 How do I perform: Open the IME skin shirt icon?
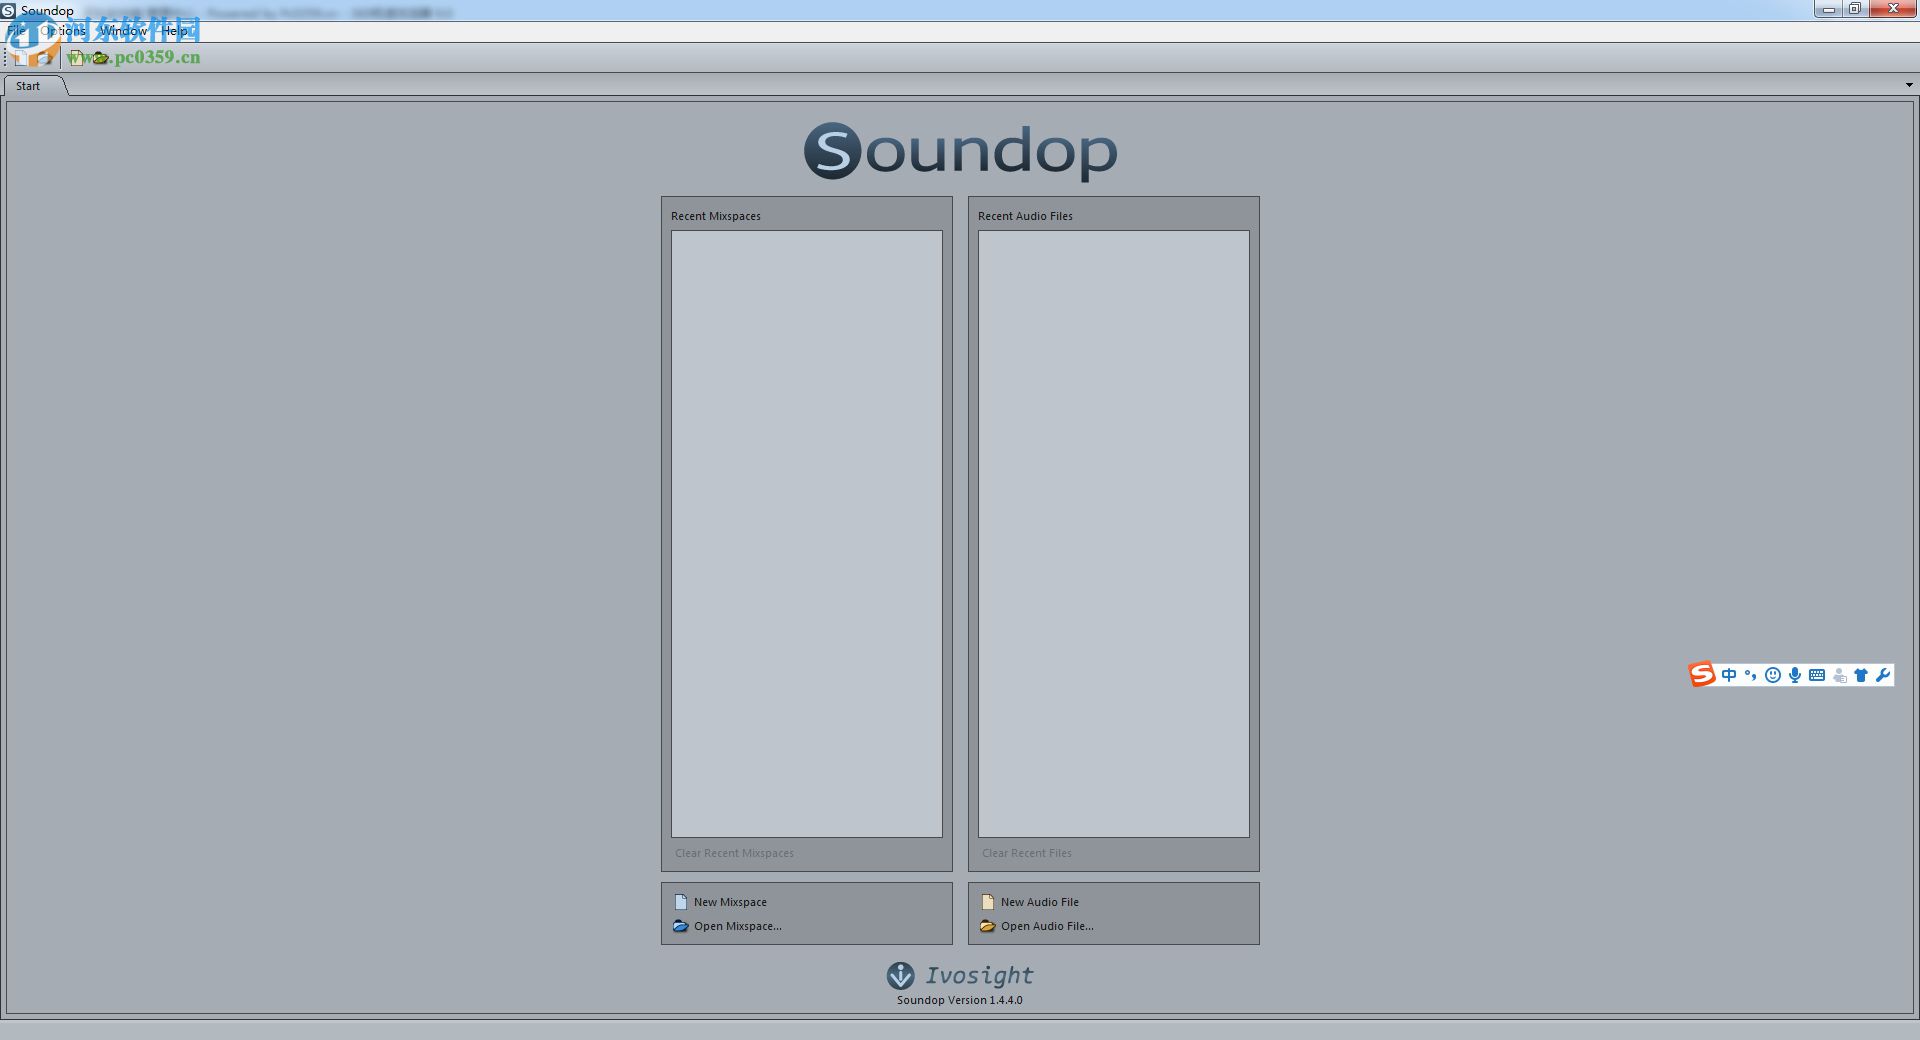[1861, 675]
